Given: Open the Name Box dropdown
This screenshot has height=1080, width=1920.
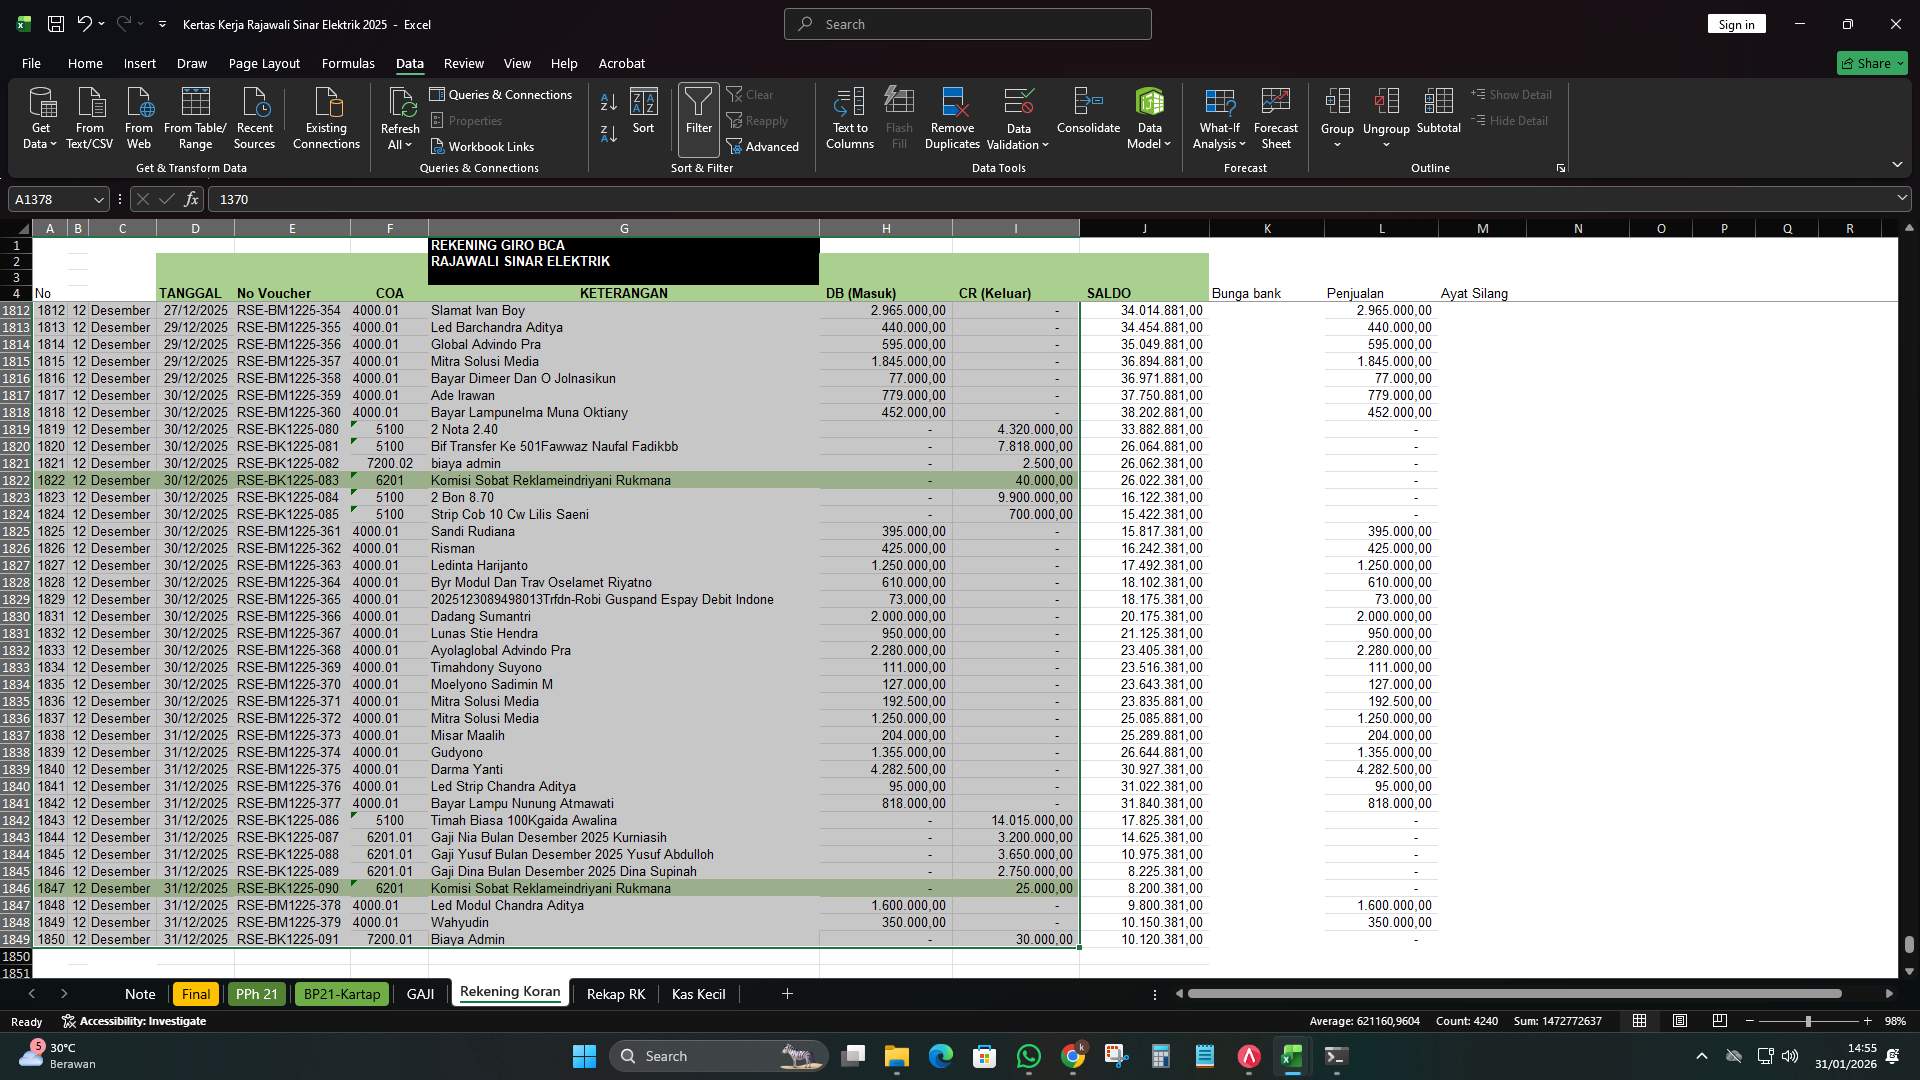Looking at the screenshot, I should click(98, 199).
